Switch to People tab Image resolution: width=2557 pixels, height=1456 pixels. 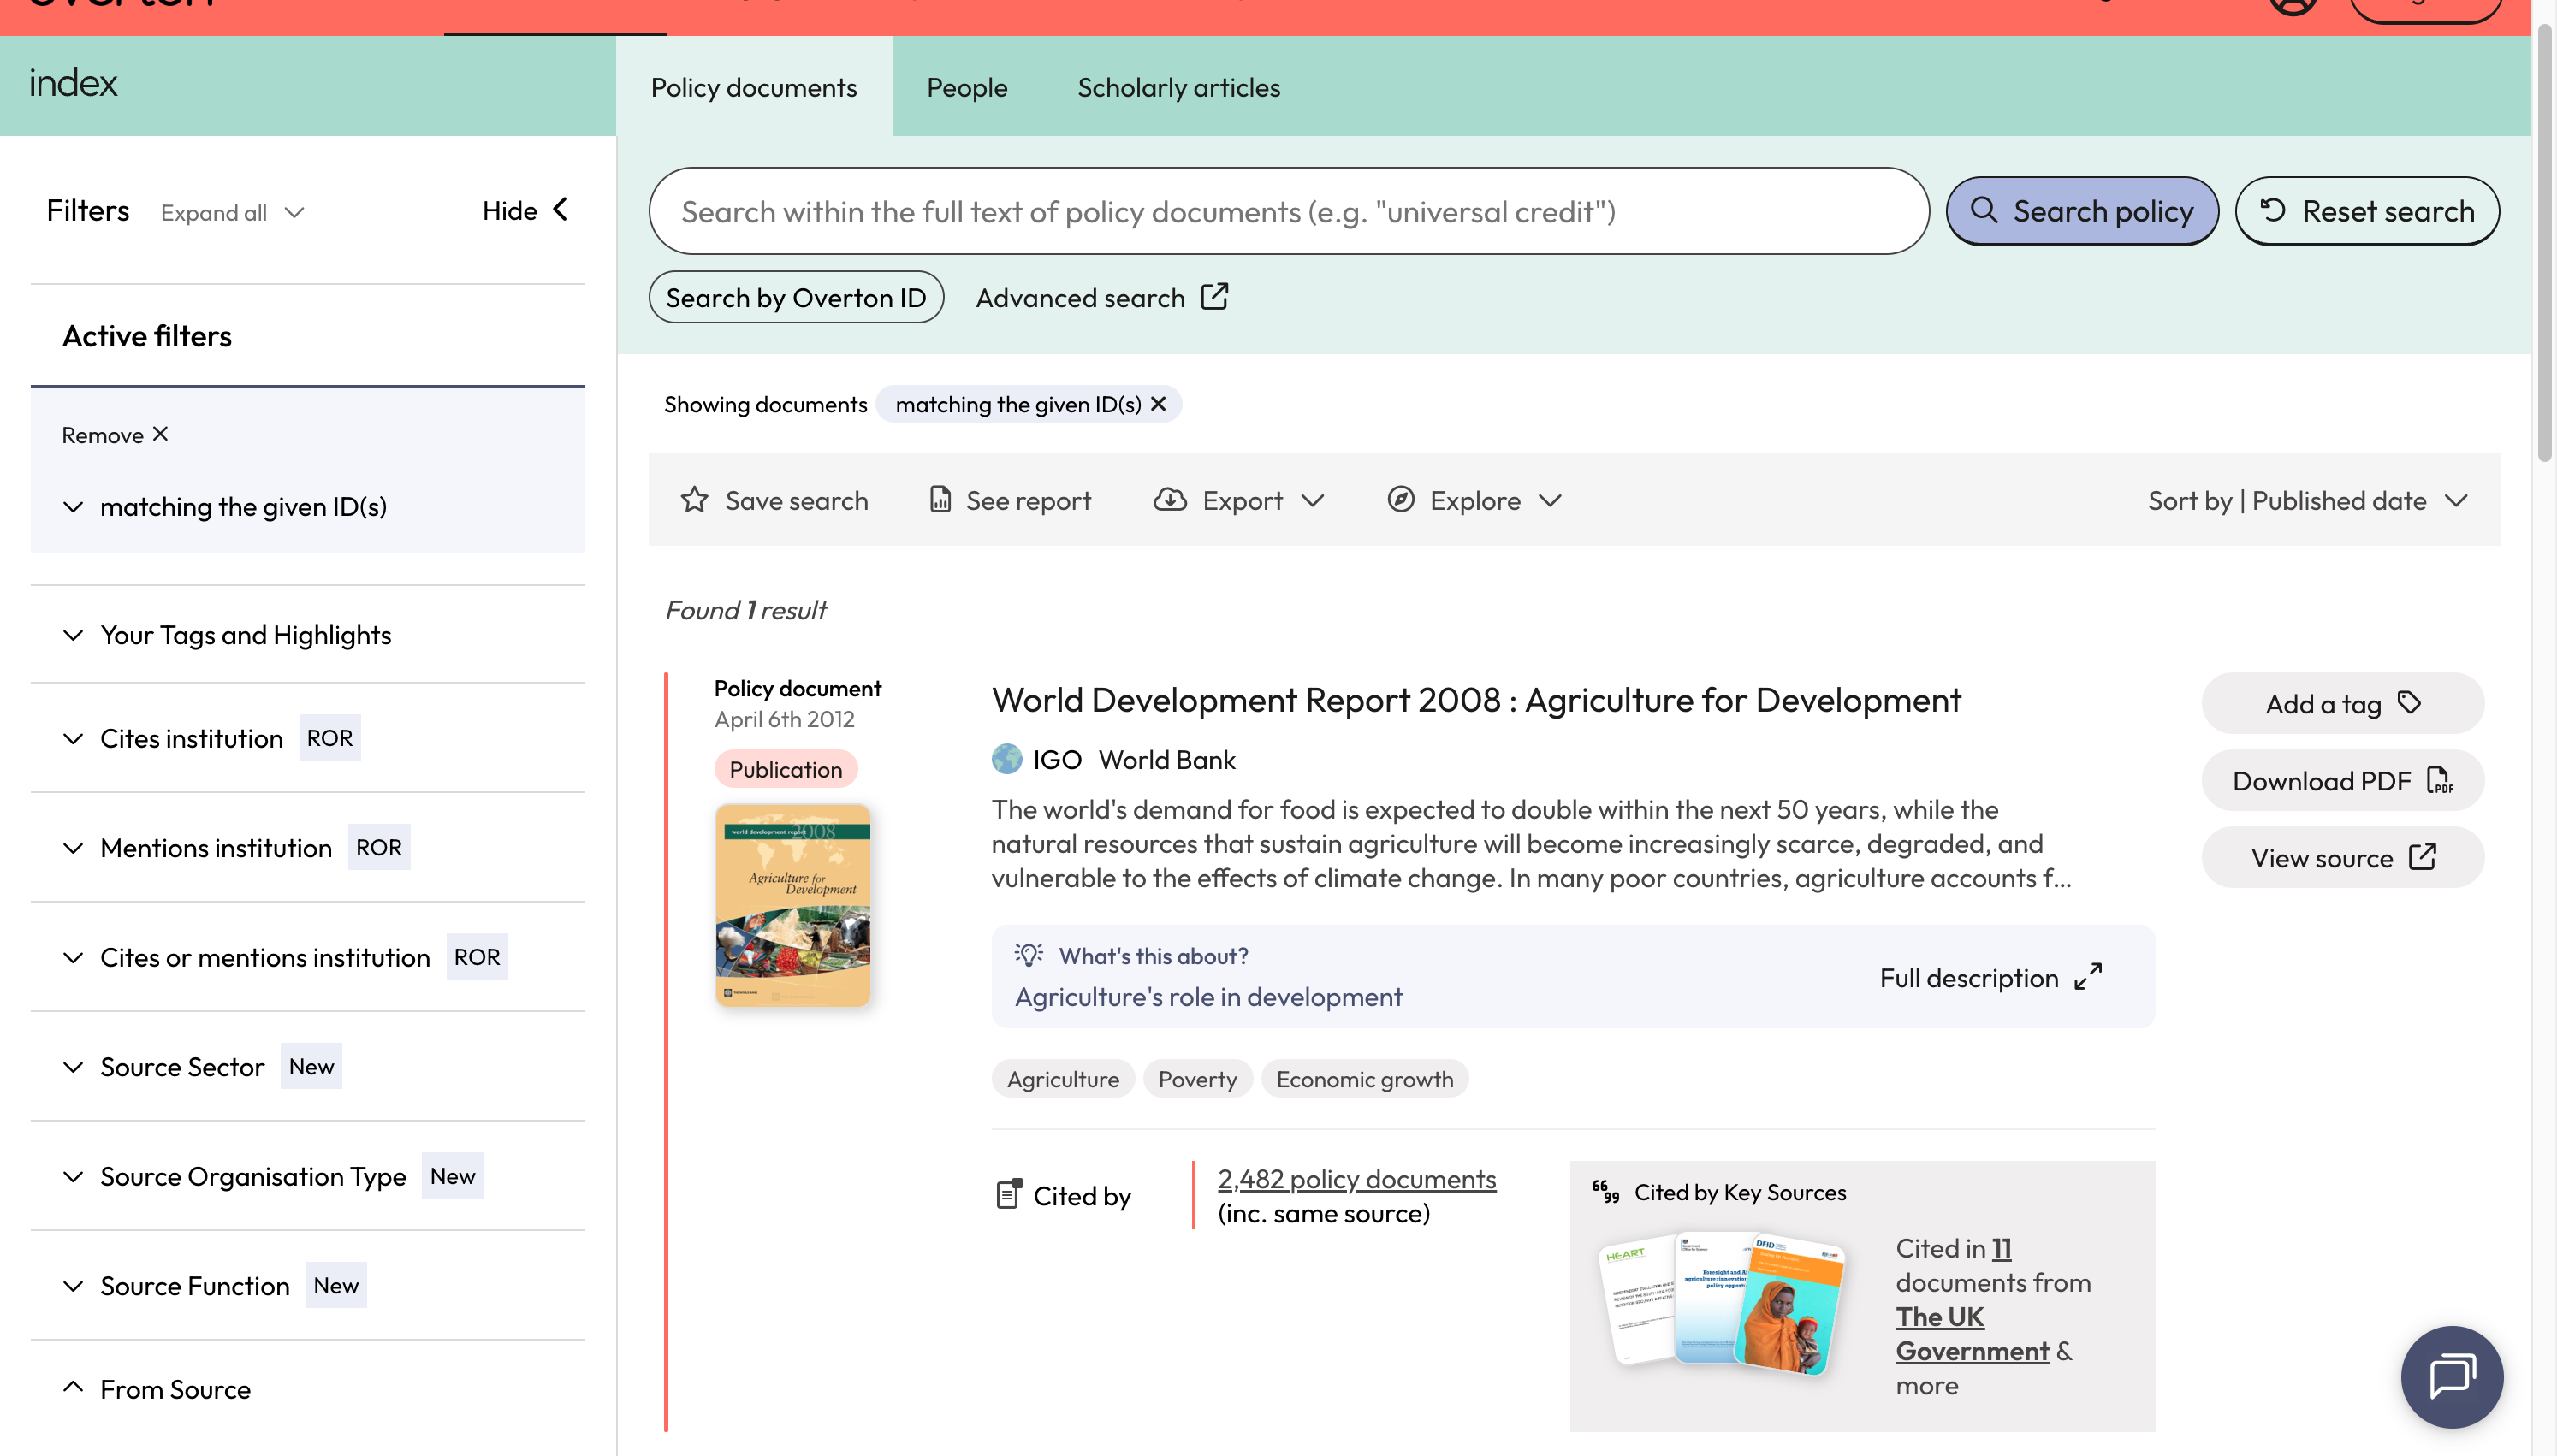(967, 87)
